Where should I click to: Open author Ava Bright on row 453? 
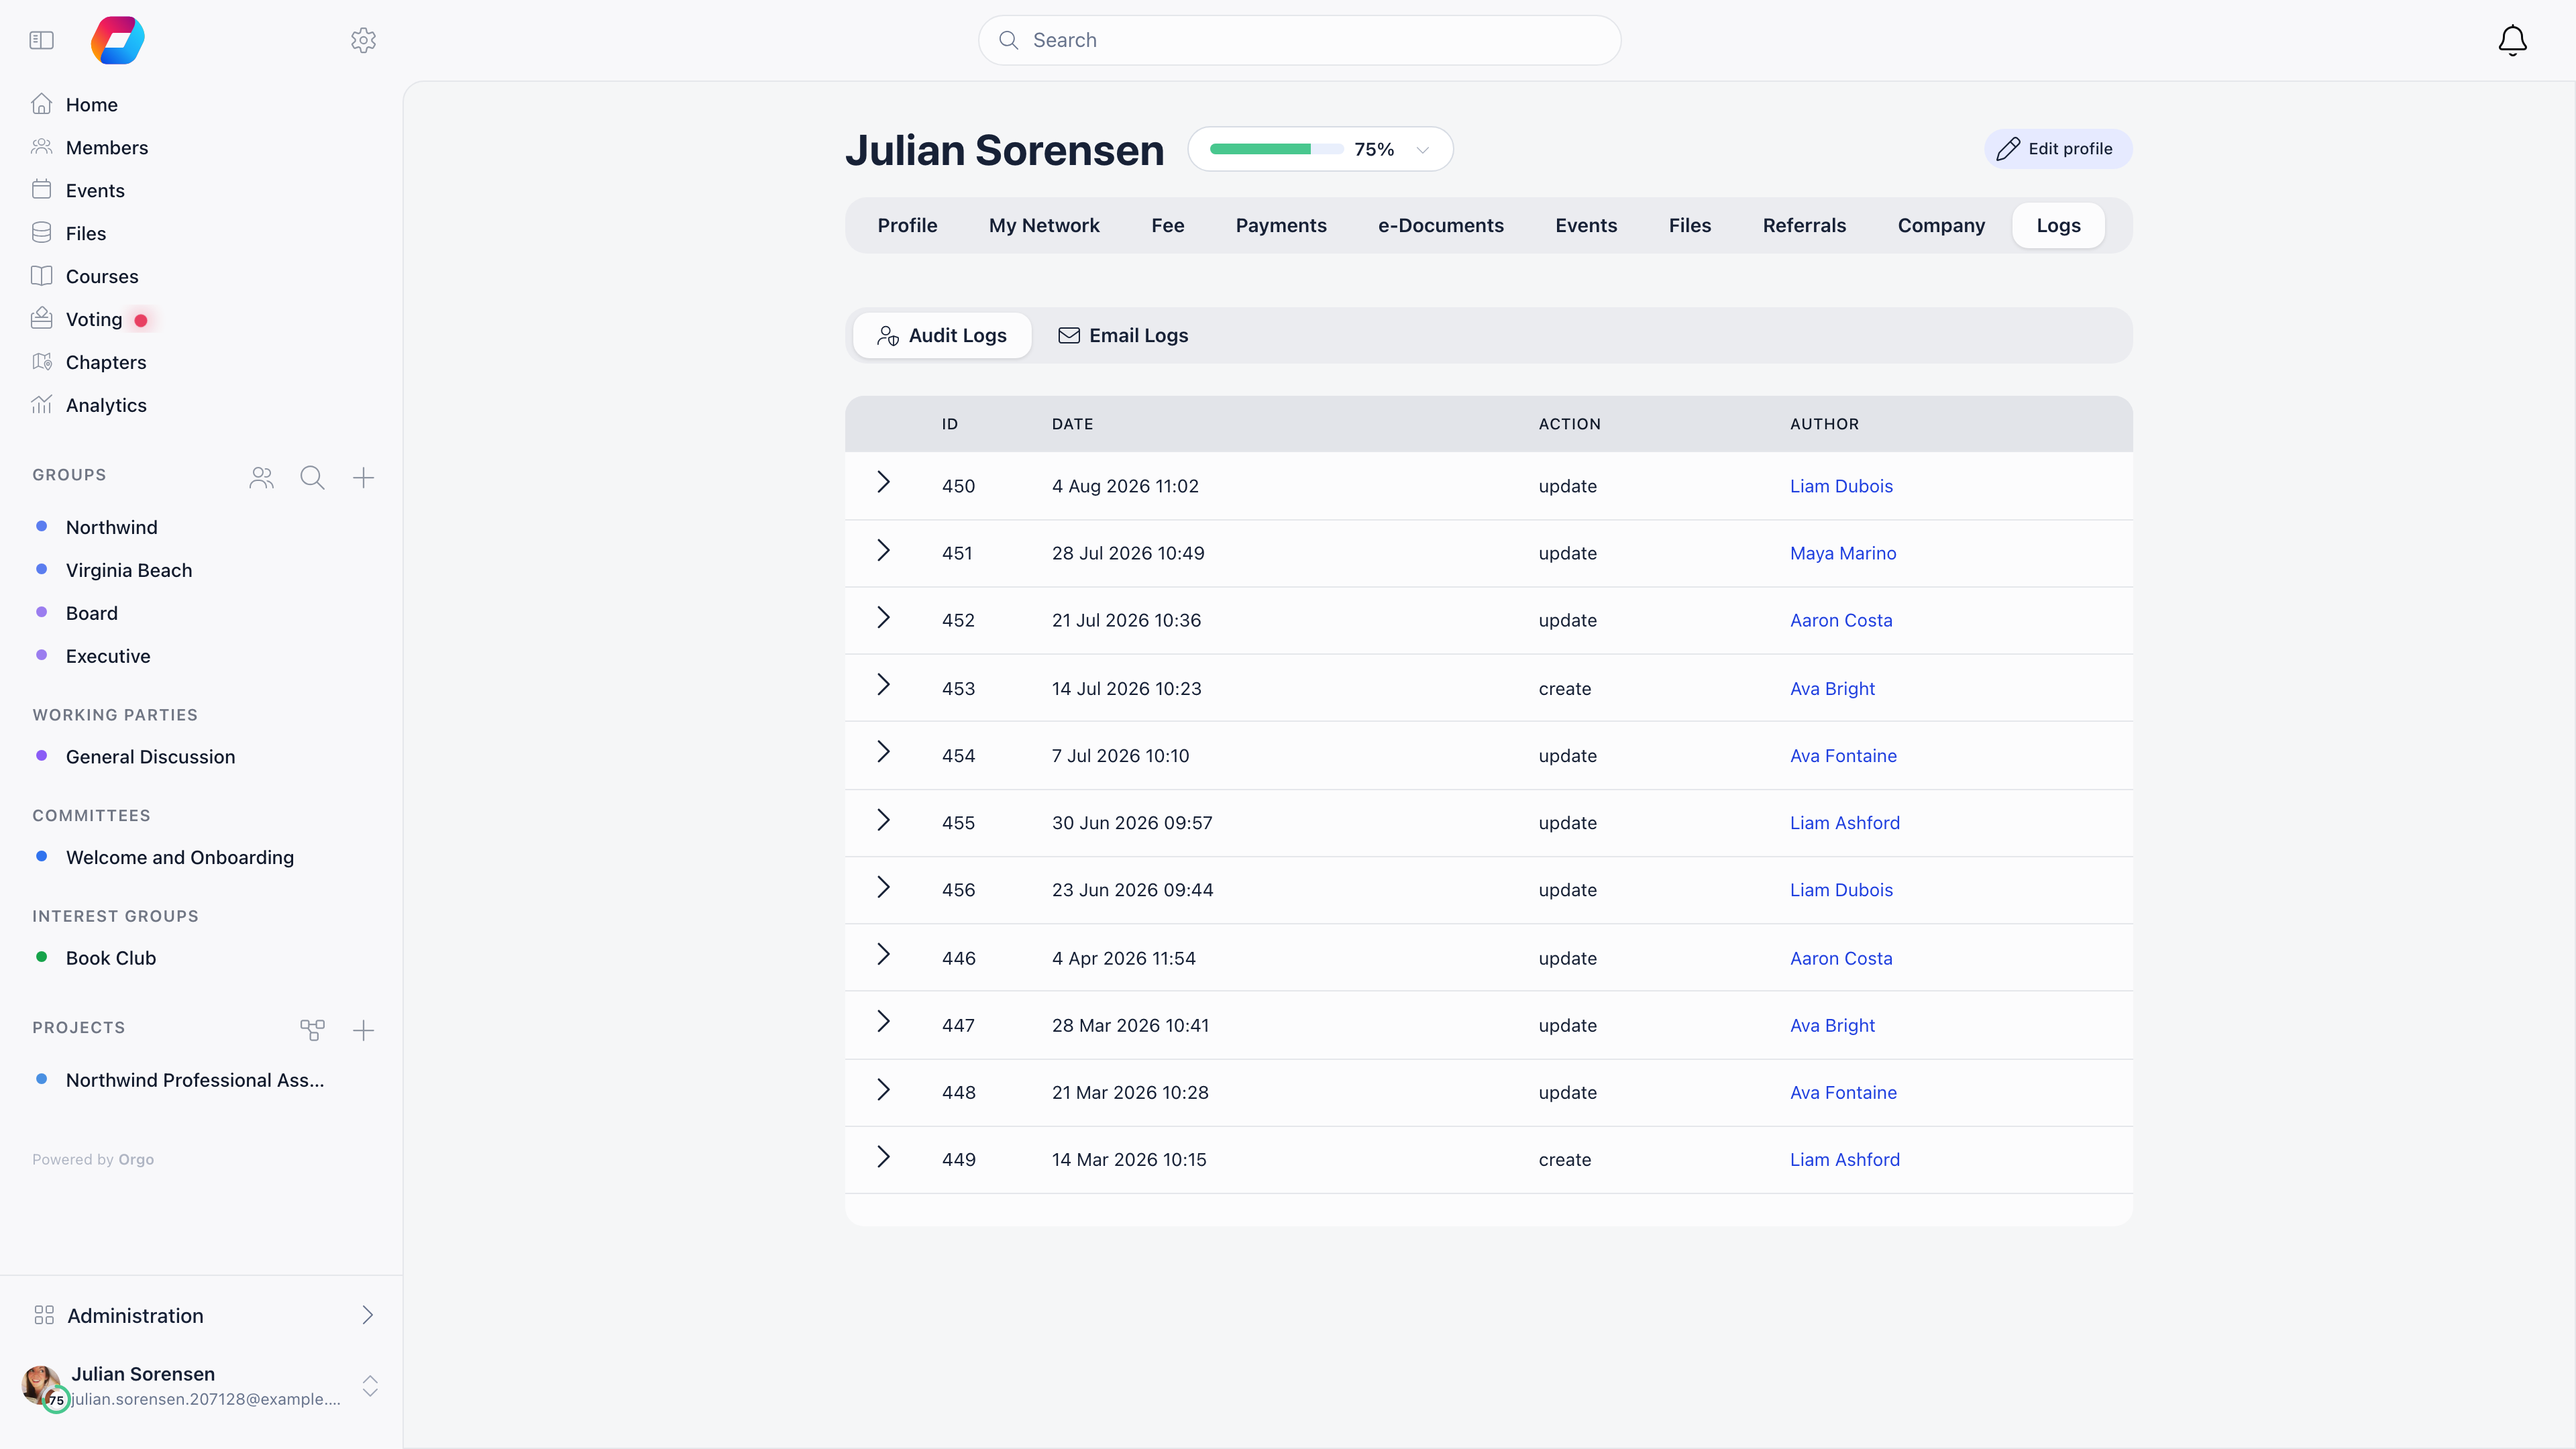(x=1832, y=688)
